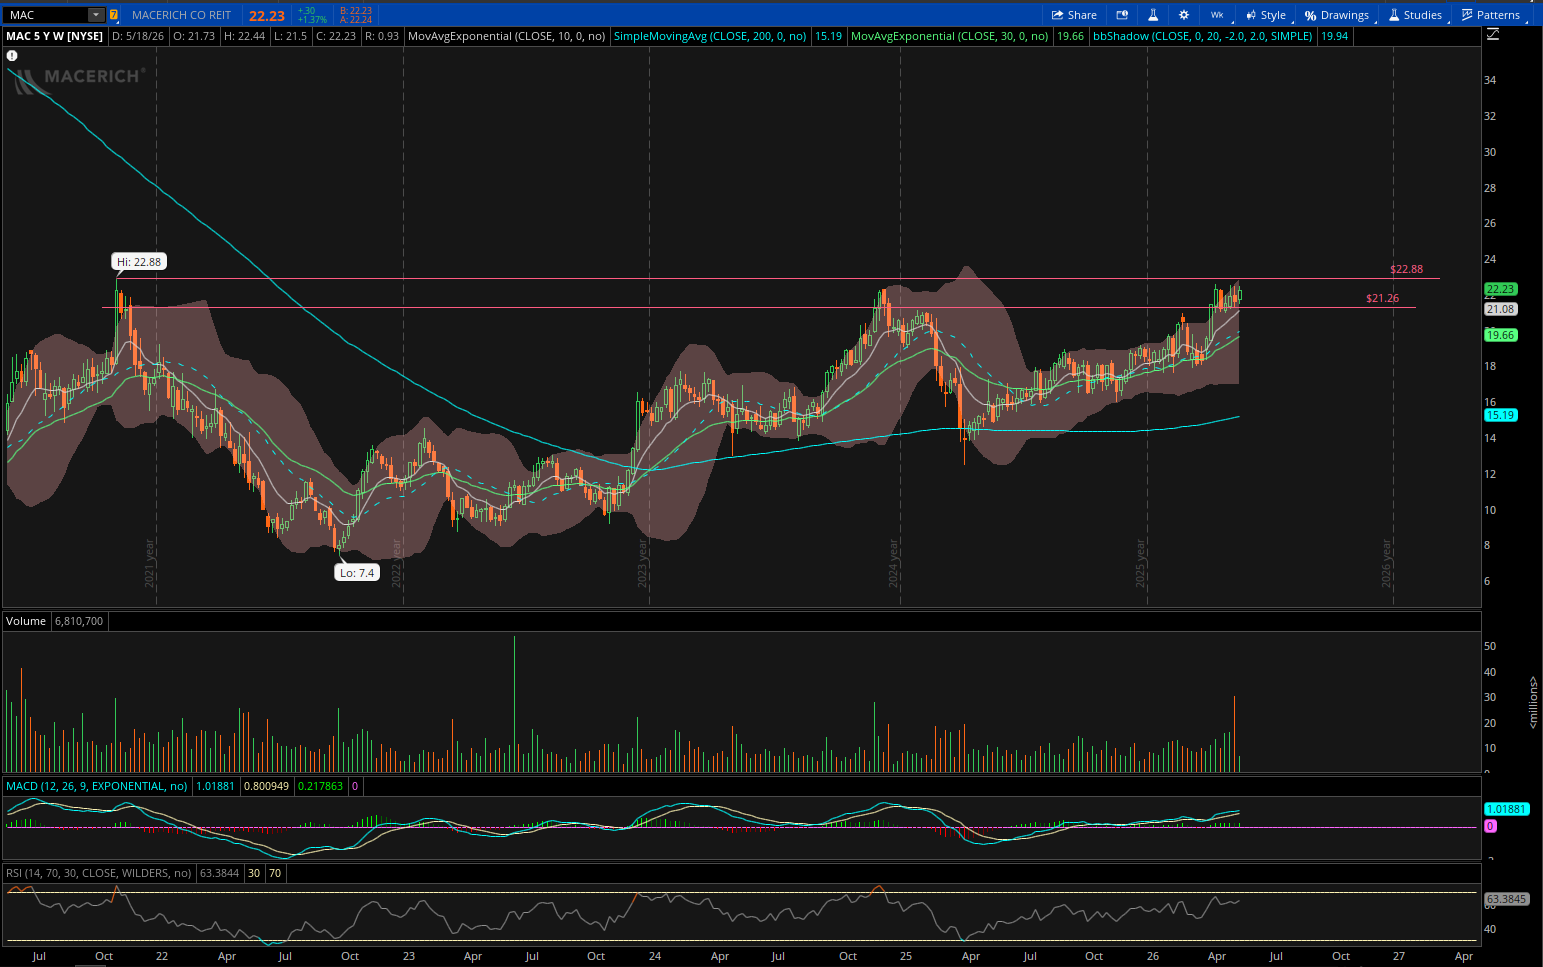Viewport: 1543px width, 967px height.
Task: Click the +1.37% percent change value
Action: pos(312,20)
